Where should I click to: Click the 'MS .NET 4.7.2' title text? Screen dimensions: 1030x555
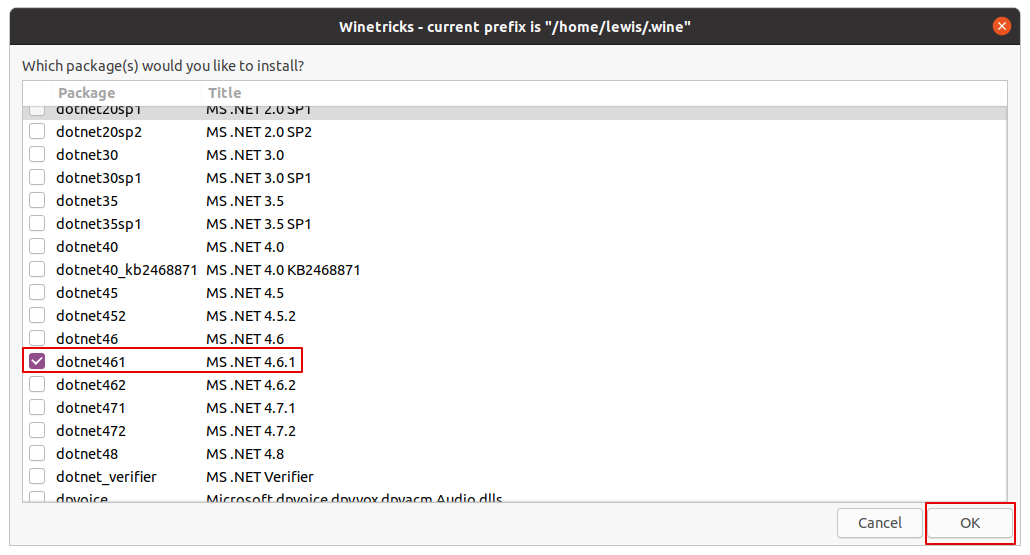click(x=251, y=431)
